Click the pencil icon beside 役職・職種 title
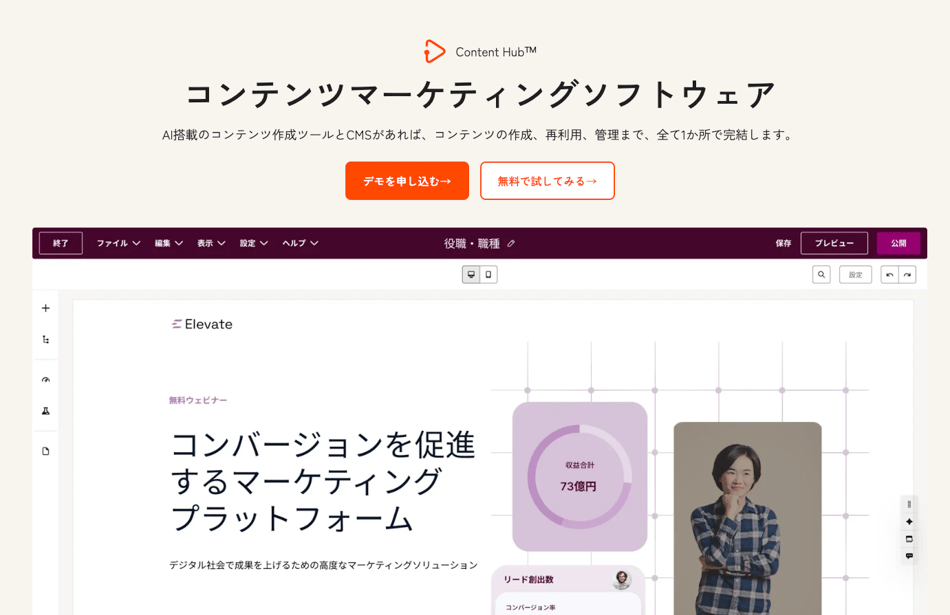This screenshot has width=950, height=615. click(511, 244)
